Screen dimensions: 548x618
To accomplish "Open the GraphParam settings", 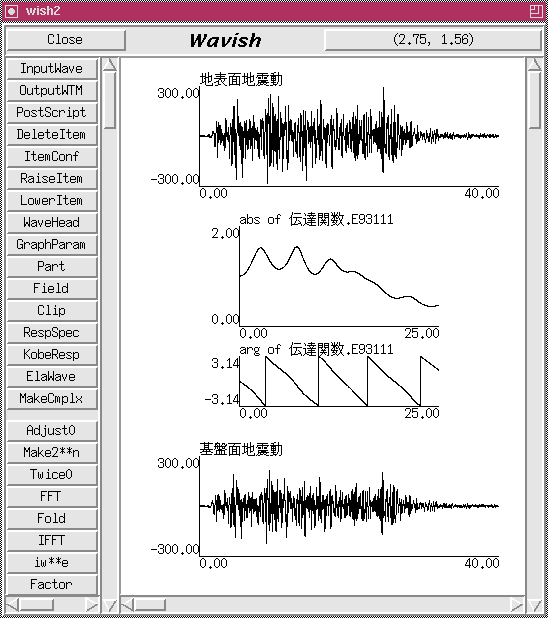I will (52, 244).
